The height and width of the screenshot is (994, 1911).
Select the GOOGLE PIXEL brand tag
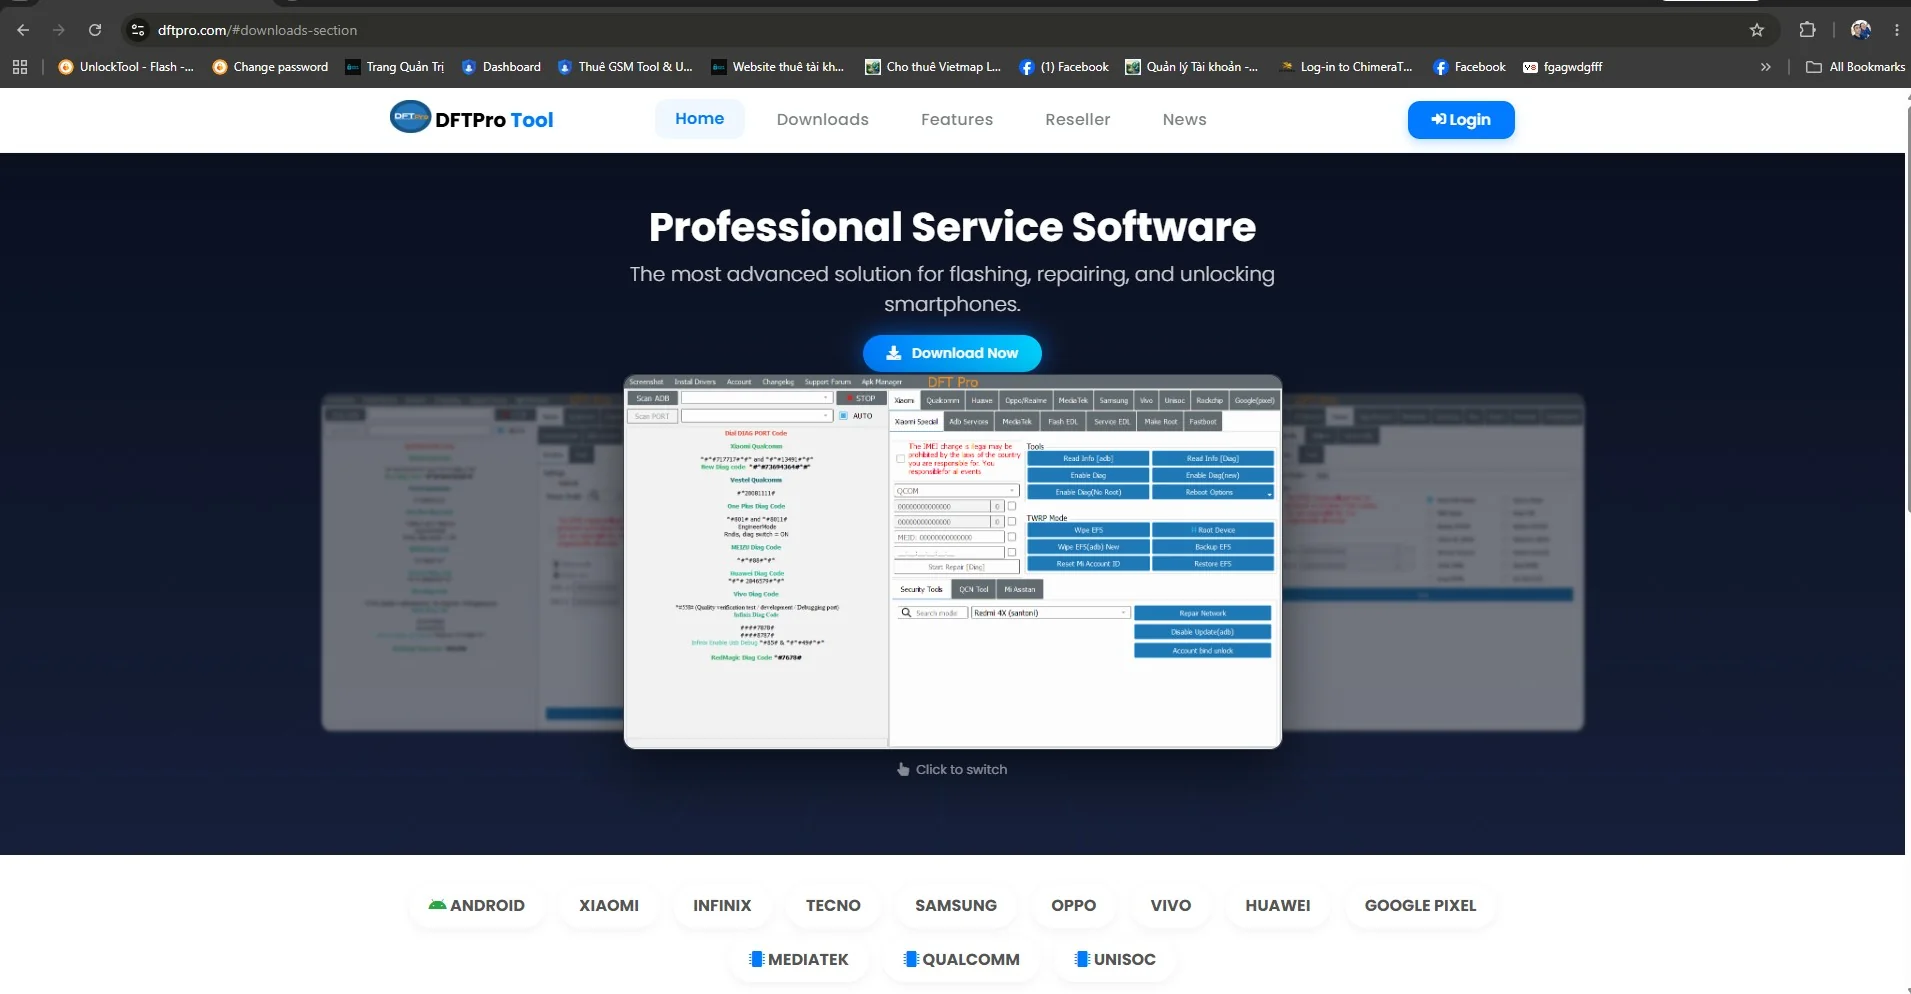pos(1420,905)
